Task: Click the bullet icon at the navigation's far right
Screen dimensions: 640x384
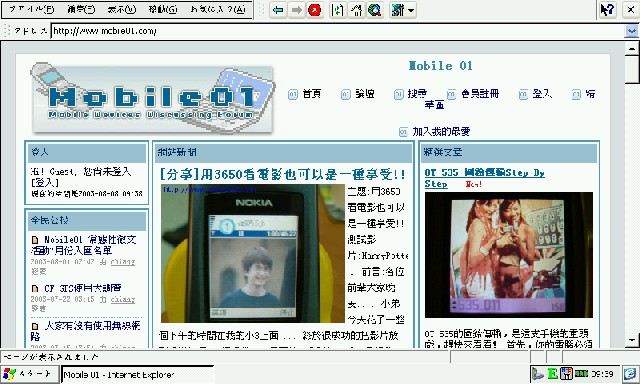Action: pos(576,95)
